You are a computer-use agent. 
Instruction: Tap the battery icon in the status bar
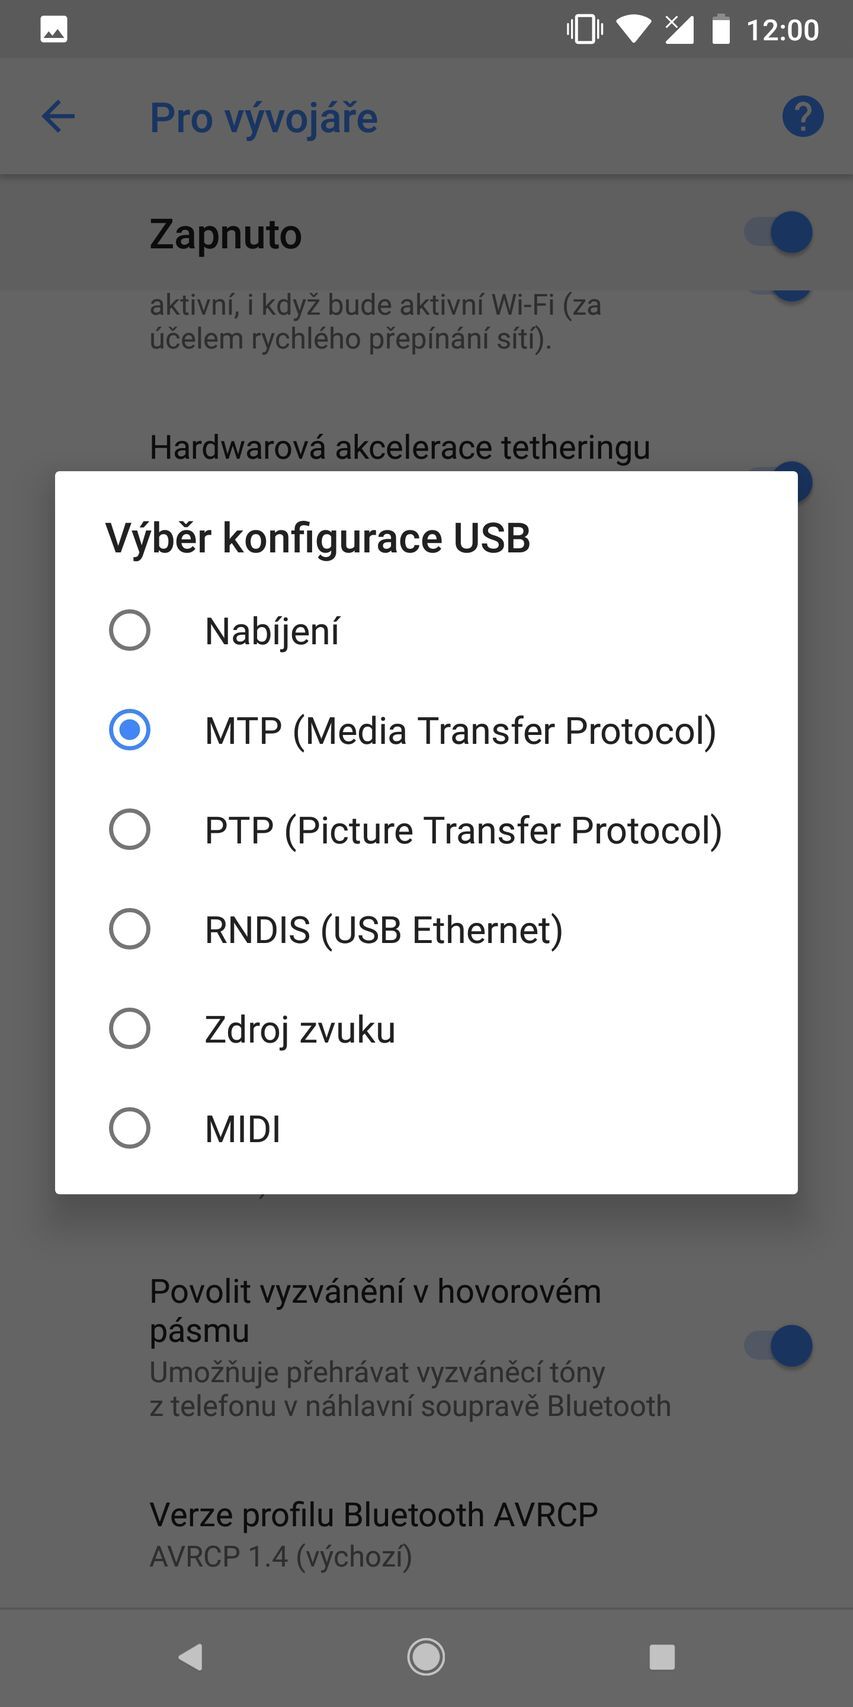(x=722, y=28)
